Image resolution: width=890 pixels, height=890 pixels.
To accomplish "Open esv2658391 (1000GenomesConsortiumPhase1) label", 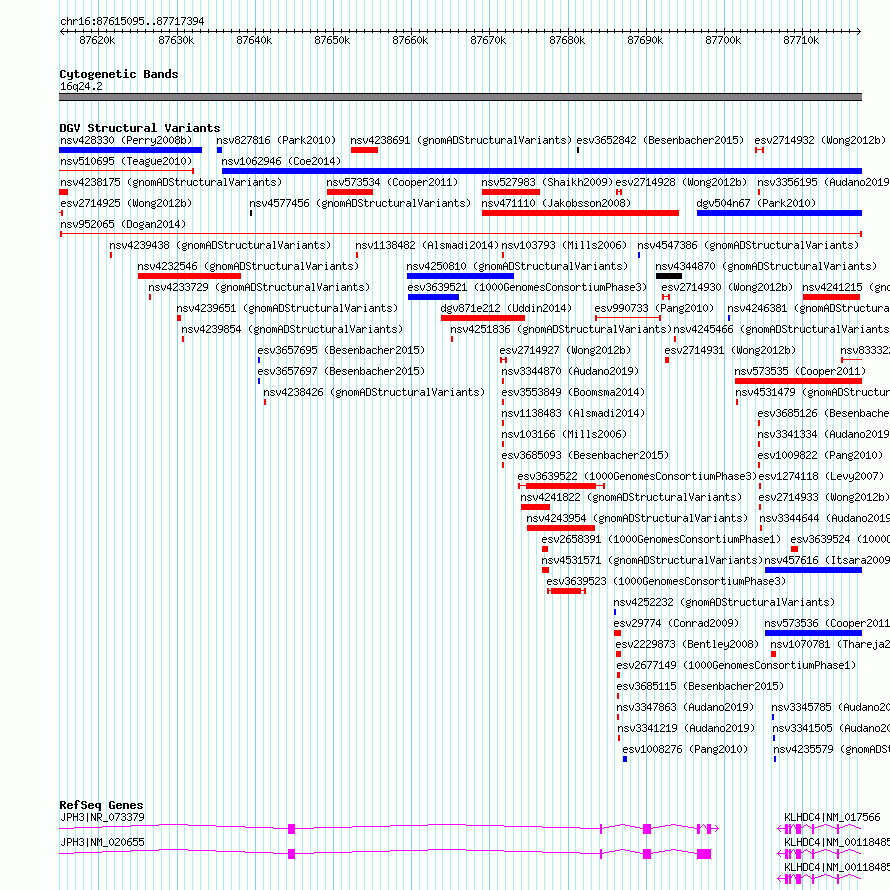I will 661,539.
